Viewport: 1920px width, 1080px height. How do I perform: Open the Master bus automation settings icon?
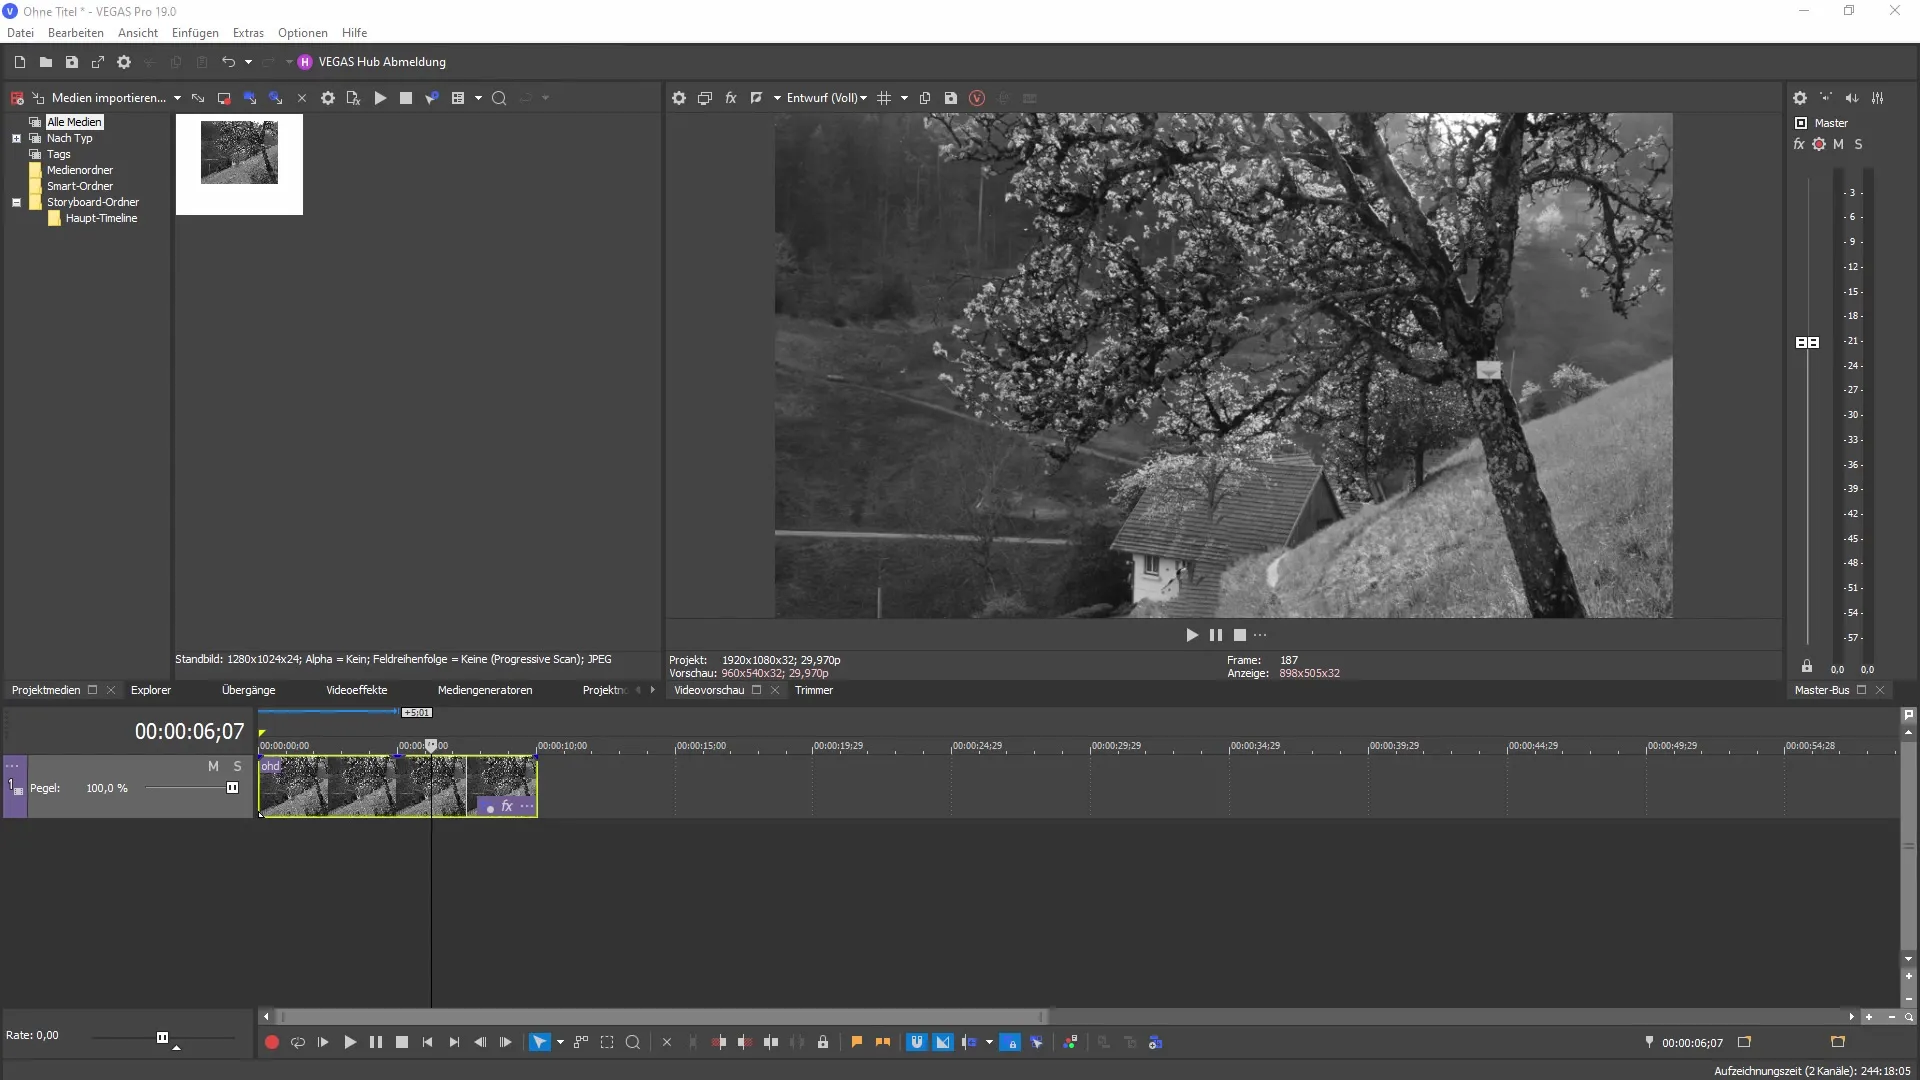click(1819, 144)
